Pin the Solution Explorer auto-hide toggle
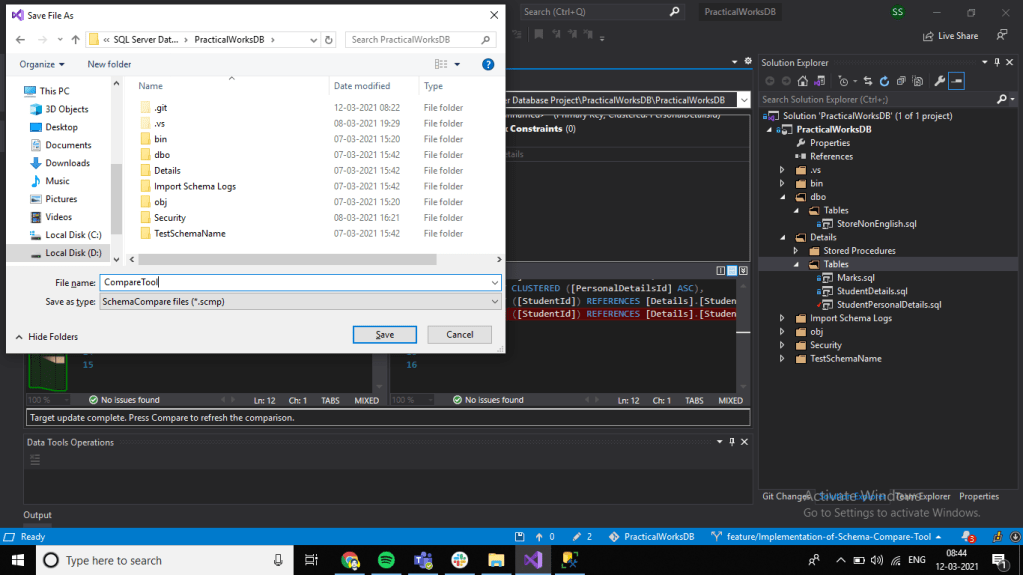1023x575 pixels. pos(997,62)
